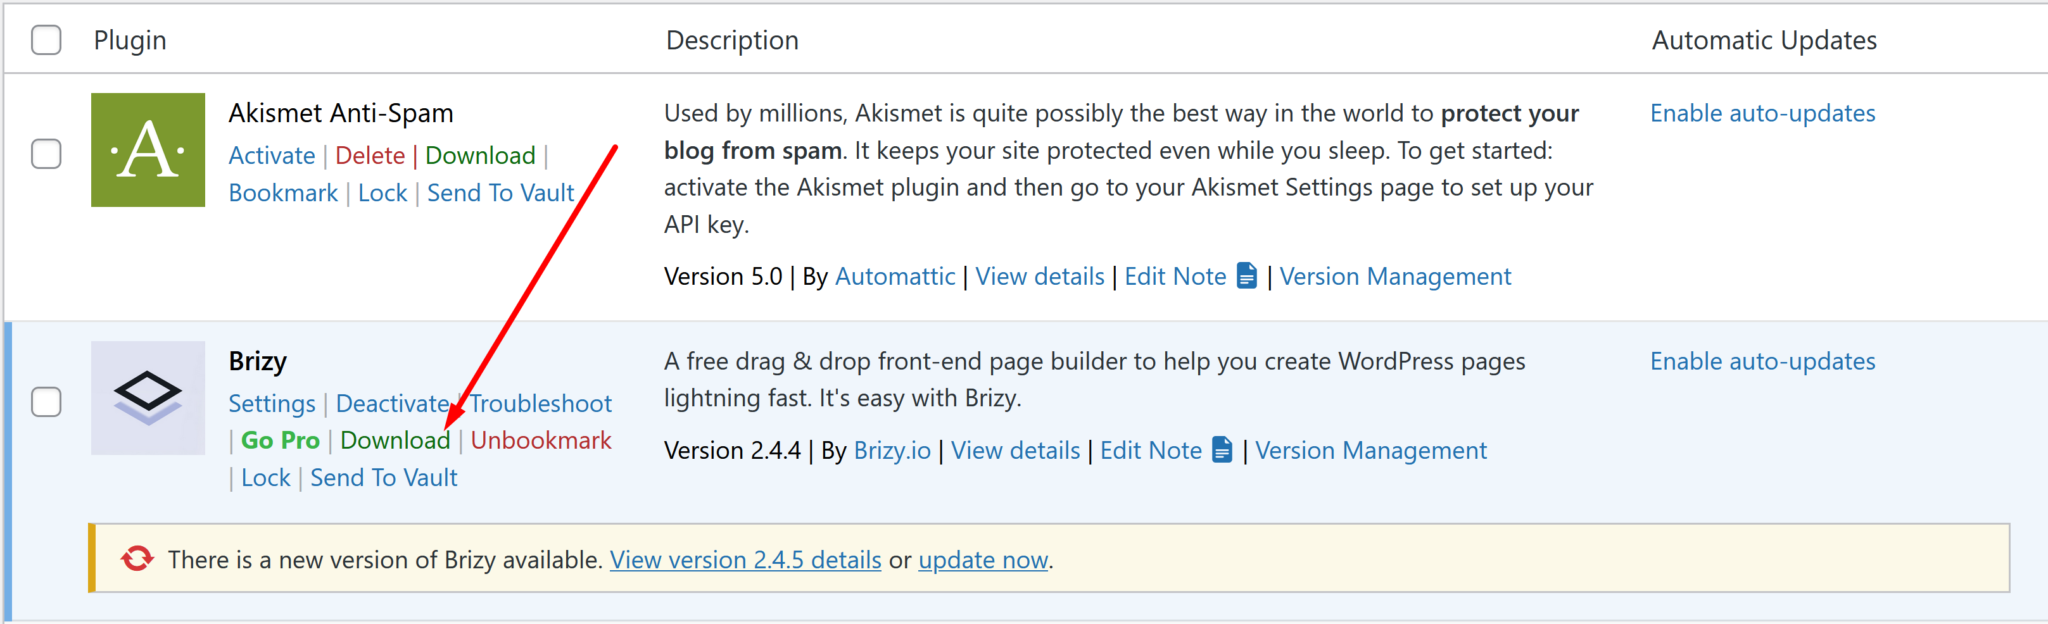The height and width of the screenshot is (624, 2048).
Task: Click the red update refresh icon
Action: [x=138, y=559]
